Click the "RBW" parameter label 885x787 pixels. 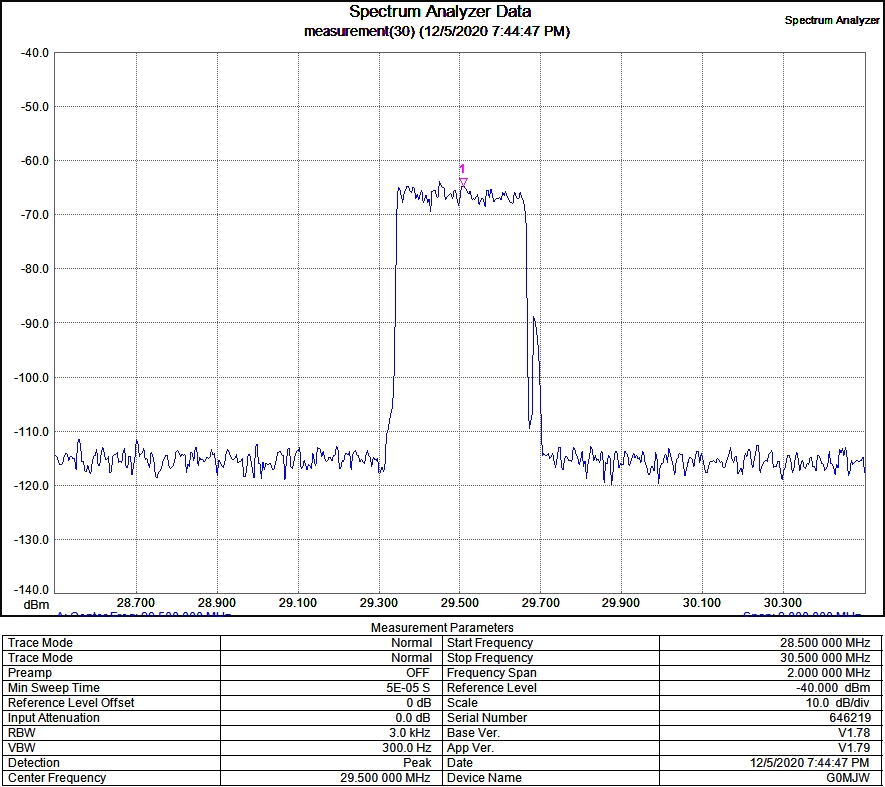coord(21,733)
